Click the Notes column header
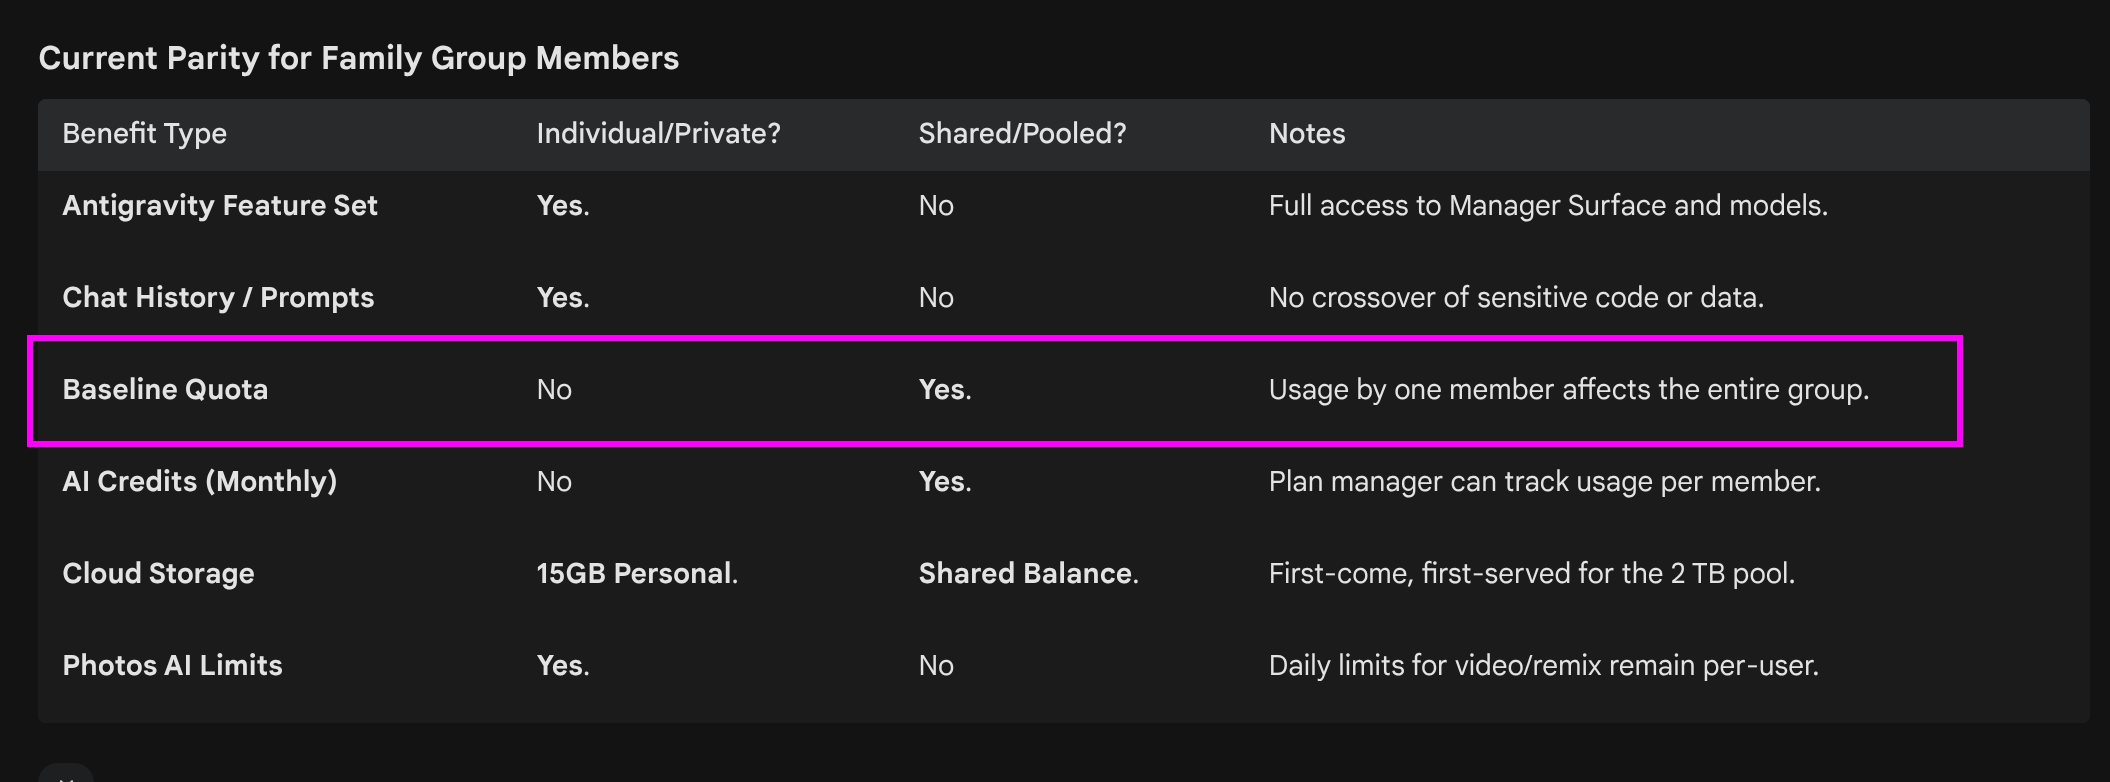Viewport: 2110px width, 782px height. pyautogui.click(x=1306, y=134)
